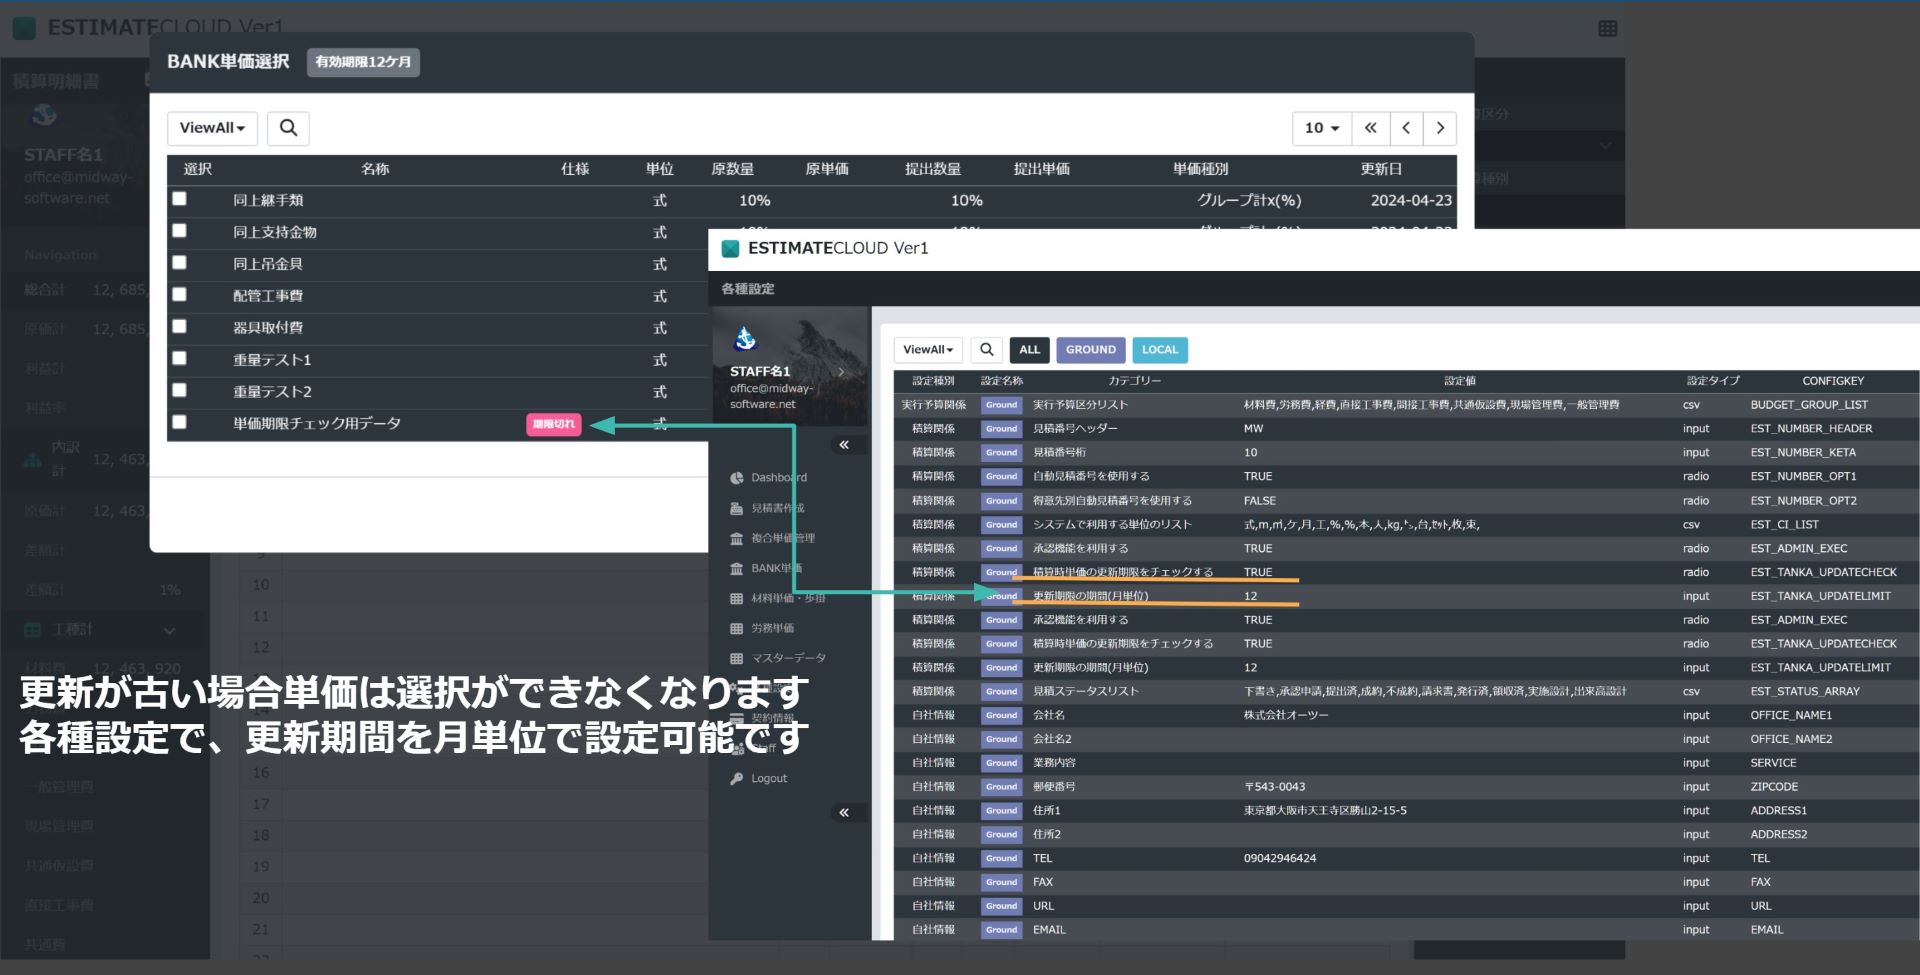1920x975 pixels.
Task: Click the underlined value 12 for 更新期限の期間(月単位)
Action: 1250,596
